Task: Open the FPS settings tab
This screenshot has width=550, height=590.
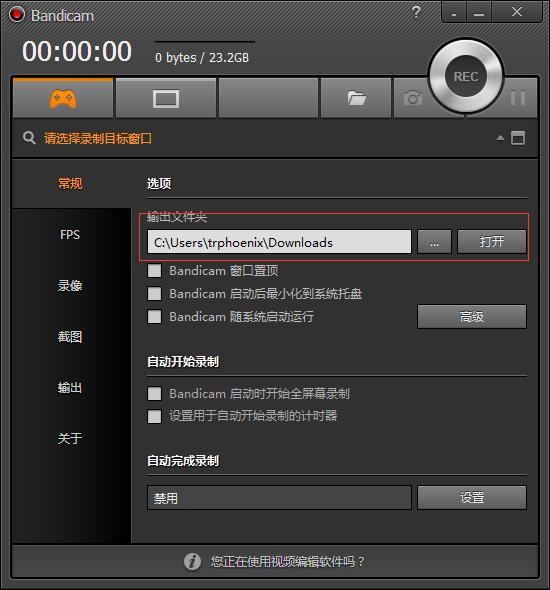Action: [70, 234]
